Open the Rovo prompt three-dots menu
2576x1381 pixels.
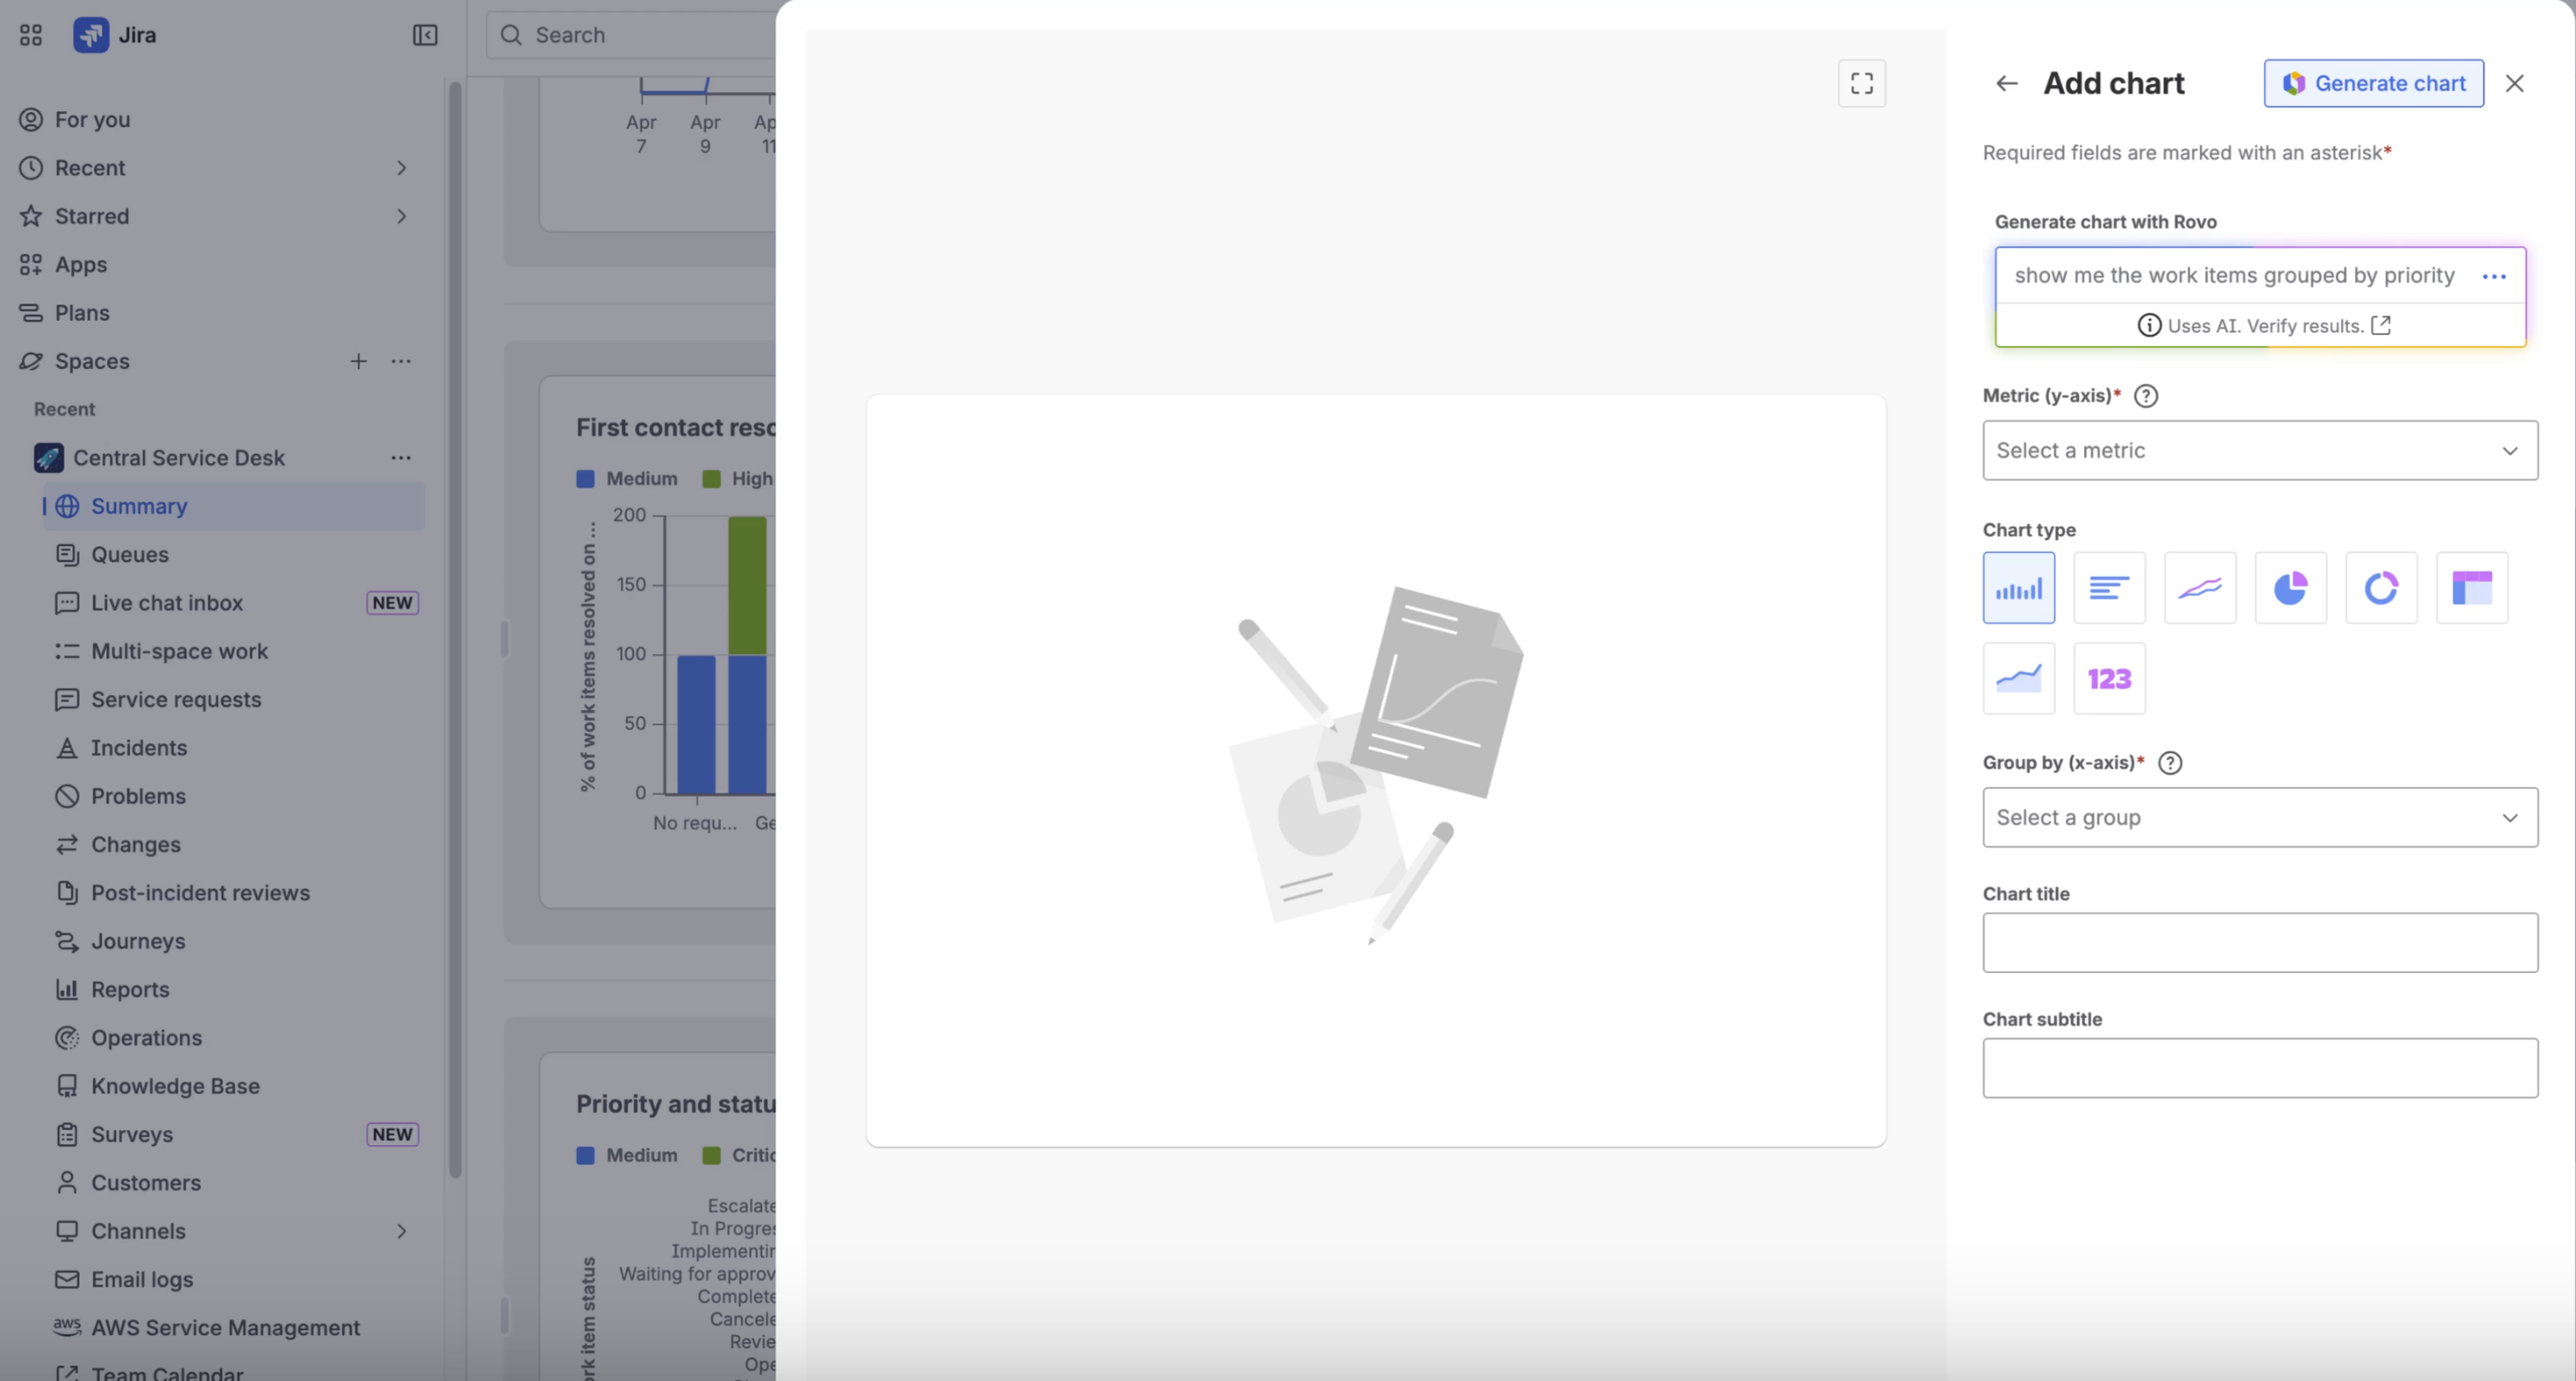tap(2493, 276)
